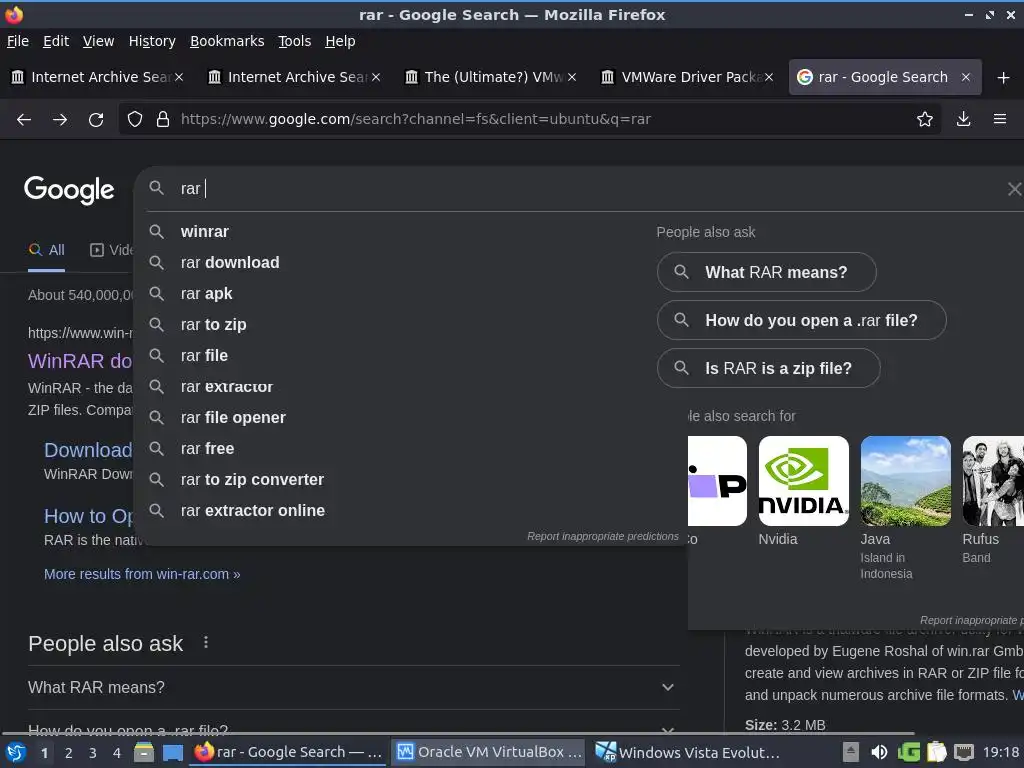Click the Java island thumbnail
Screen dimensions: 1024x768
click(x=905, y=481)
